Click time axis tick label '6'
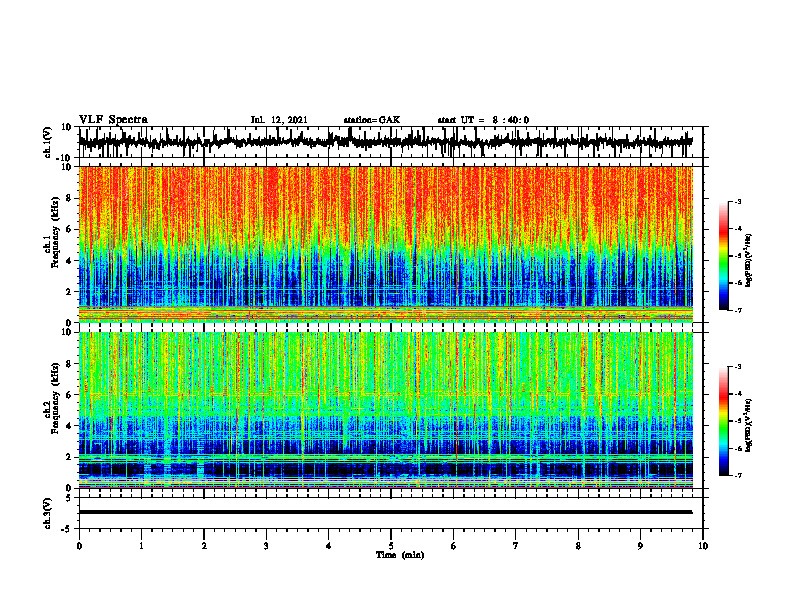 tap(454, 546)
